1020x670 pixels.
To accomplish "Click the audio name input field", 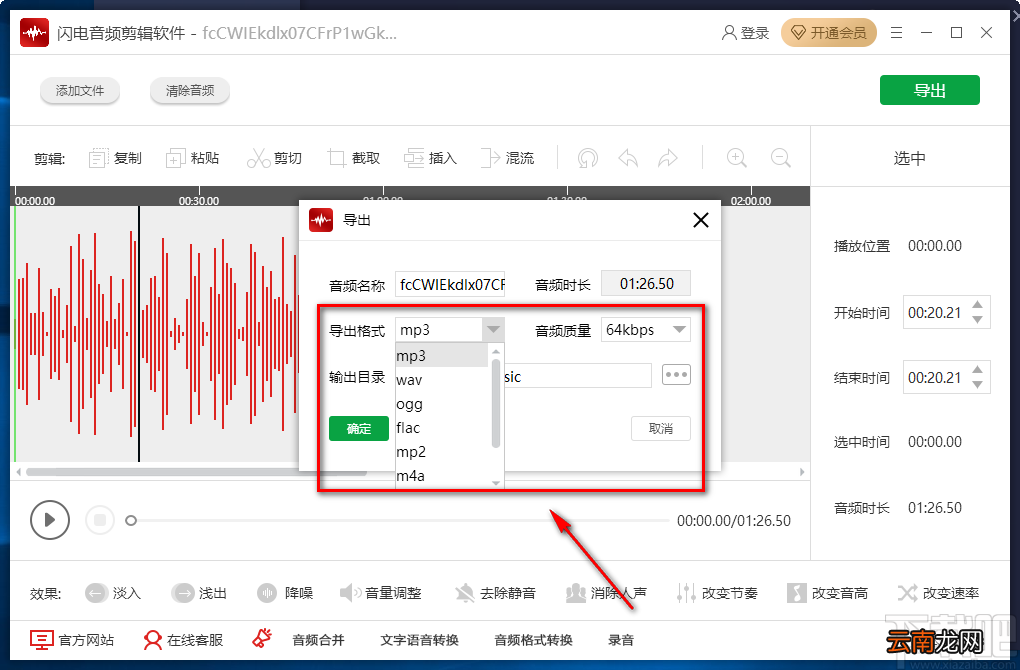I will pos(450,284).
